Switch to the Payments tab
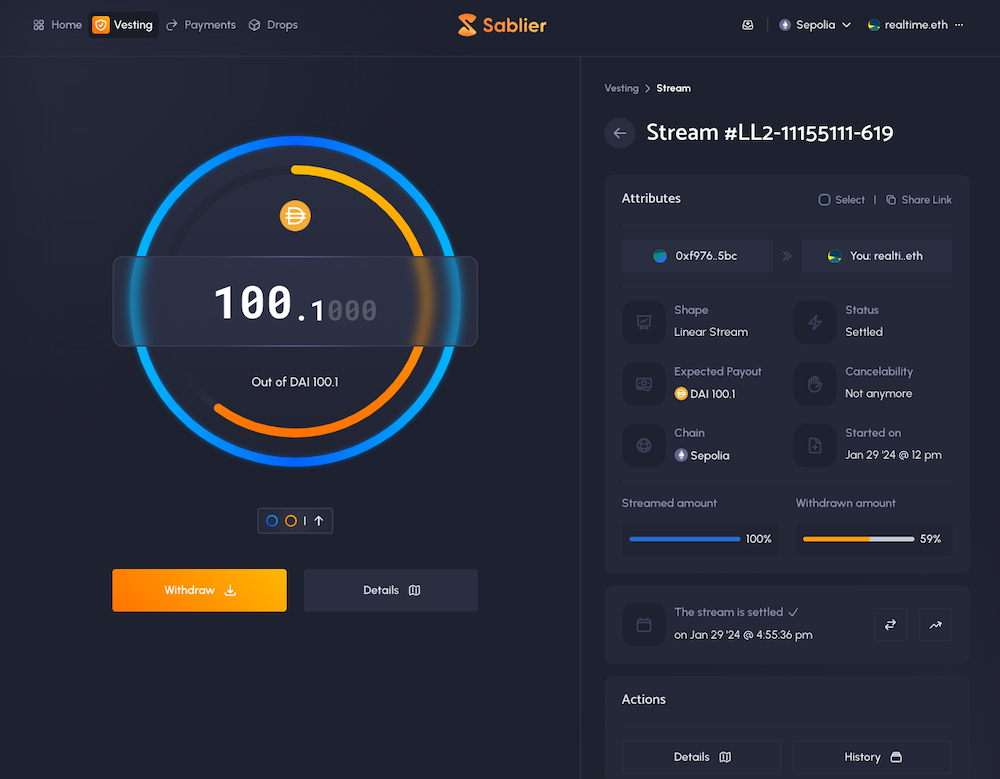Screen dimensions: 1000x779 click(201, 25)
